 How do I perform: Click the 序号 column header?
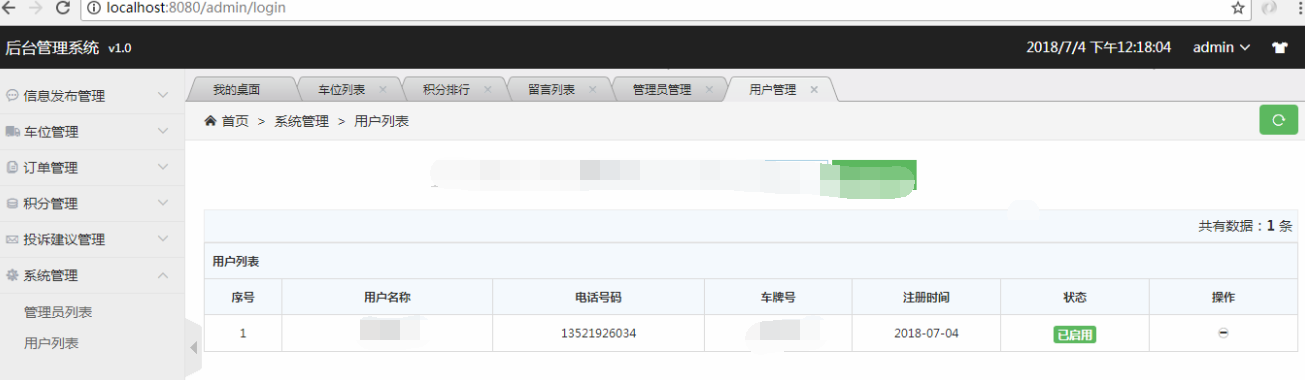[243, 297]
